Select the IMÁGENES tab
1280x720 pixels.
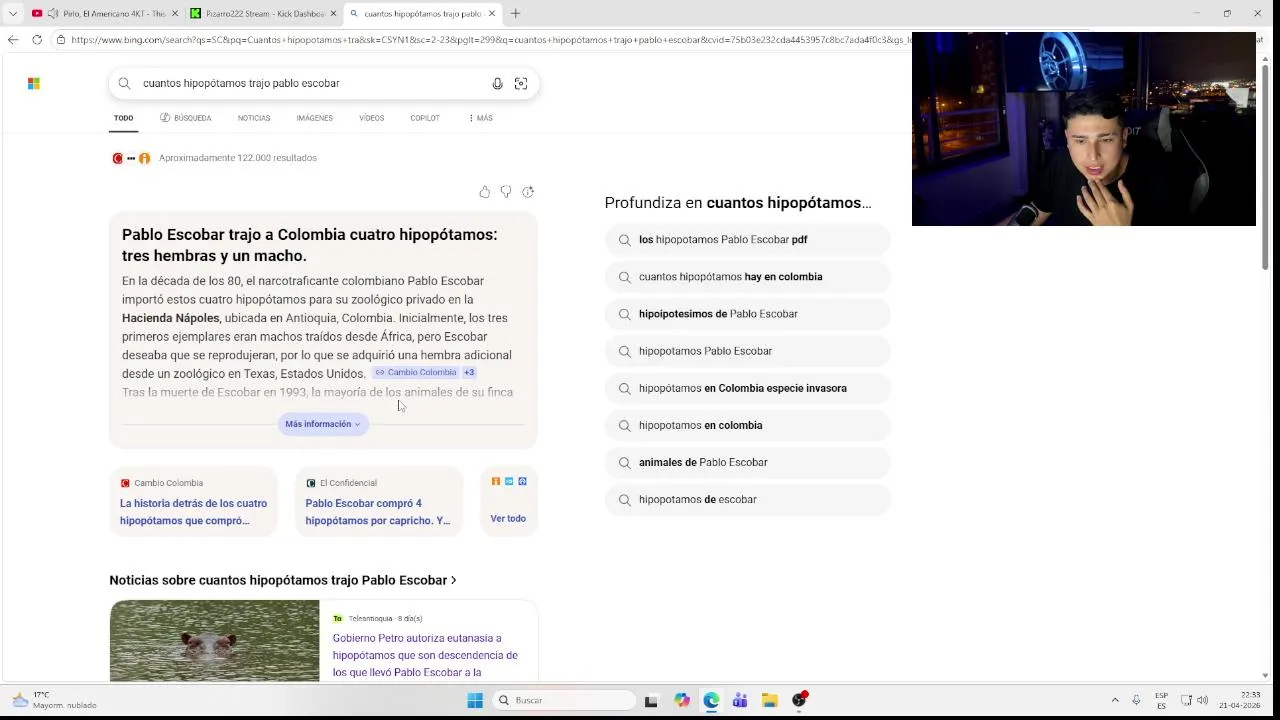[x=314, y=118]
